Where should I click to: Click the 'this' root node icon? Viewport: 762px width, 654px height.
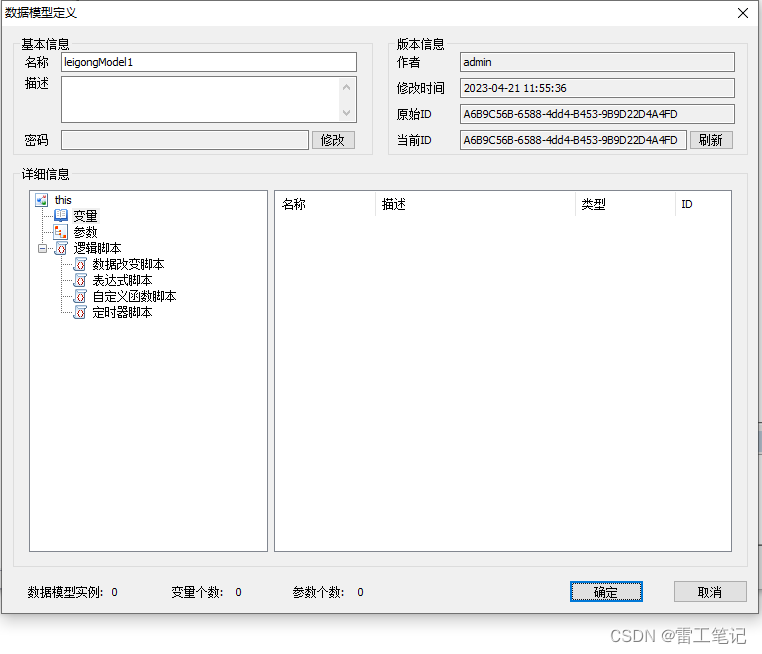(x=42, y=200)
